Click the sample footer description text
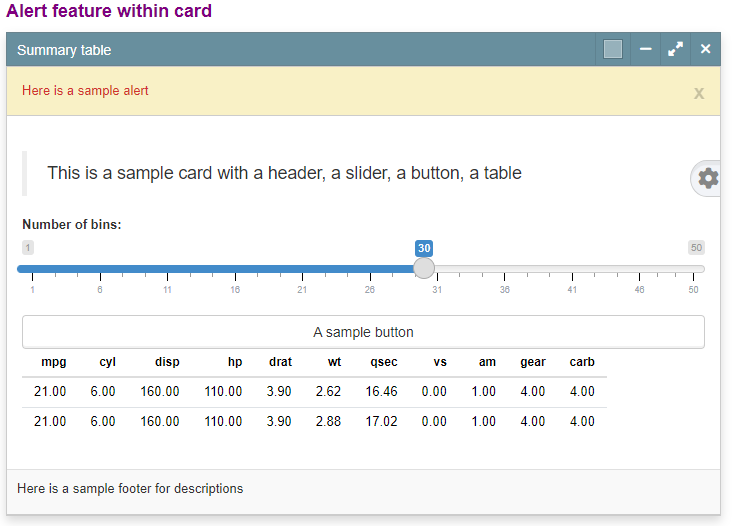The image size is (732, 526). point(130,488)
